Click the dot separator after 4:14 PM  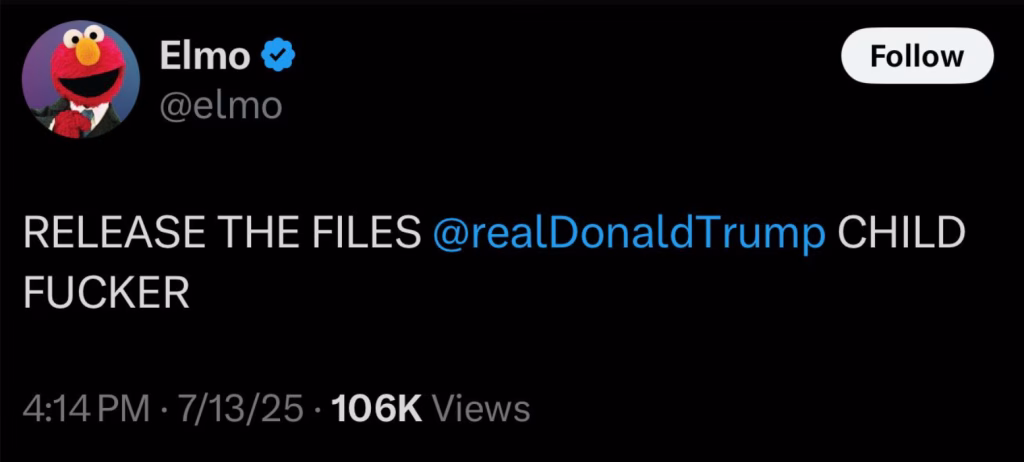point(163,411)
